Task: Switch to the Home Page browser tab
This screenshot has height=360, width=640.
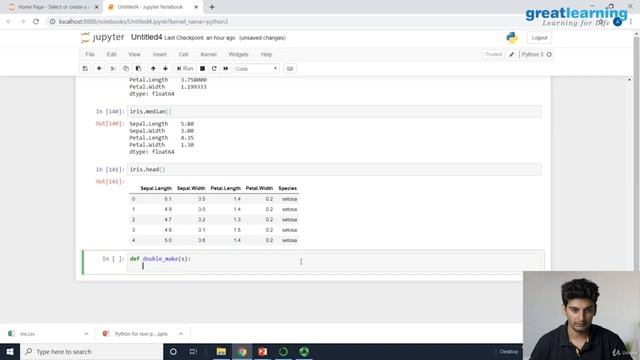Action: click(x=53, y=7)
